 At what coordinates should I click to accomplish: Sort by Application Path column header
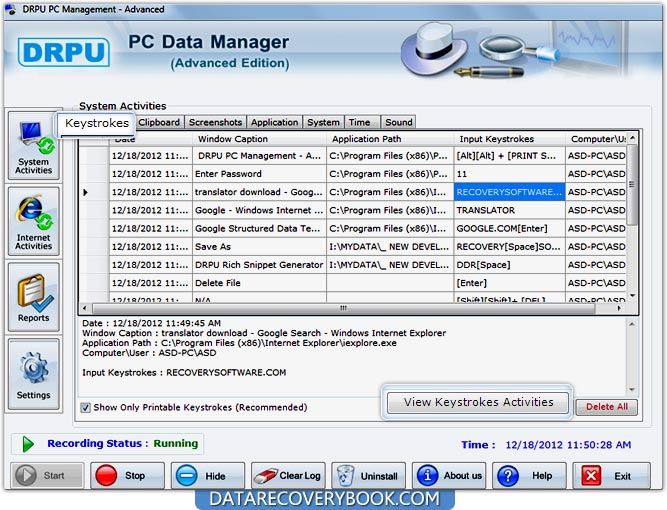(390, 139)
